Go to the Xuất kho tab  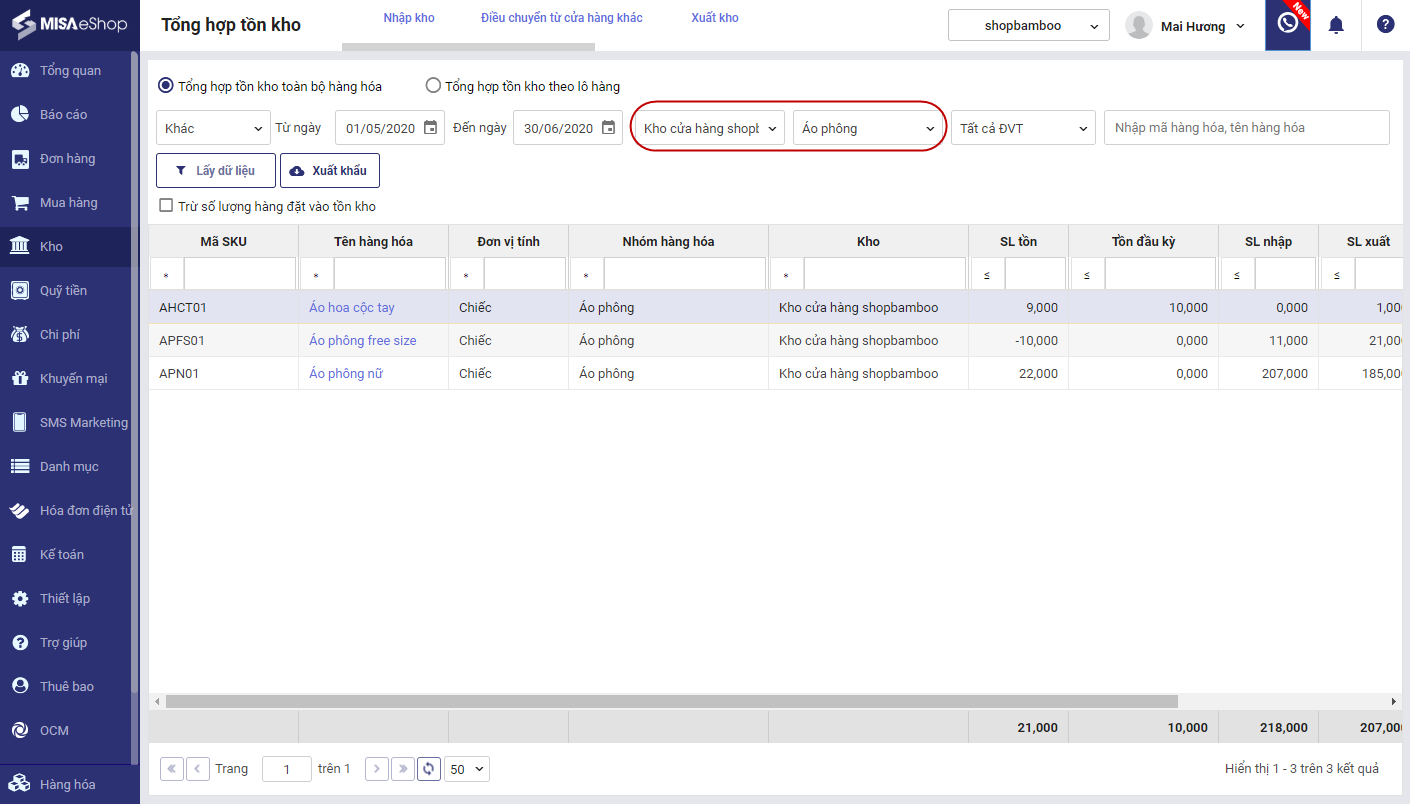(715, 18)
